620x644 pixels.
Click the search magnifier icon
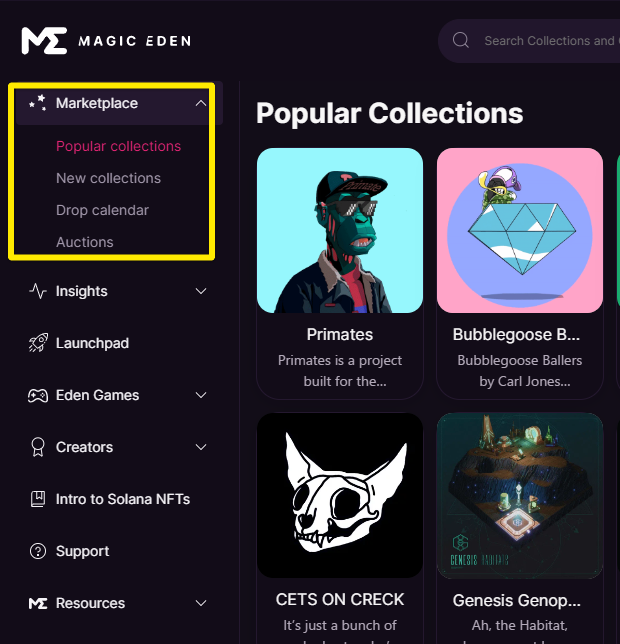click(x=461, y=40)
